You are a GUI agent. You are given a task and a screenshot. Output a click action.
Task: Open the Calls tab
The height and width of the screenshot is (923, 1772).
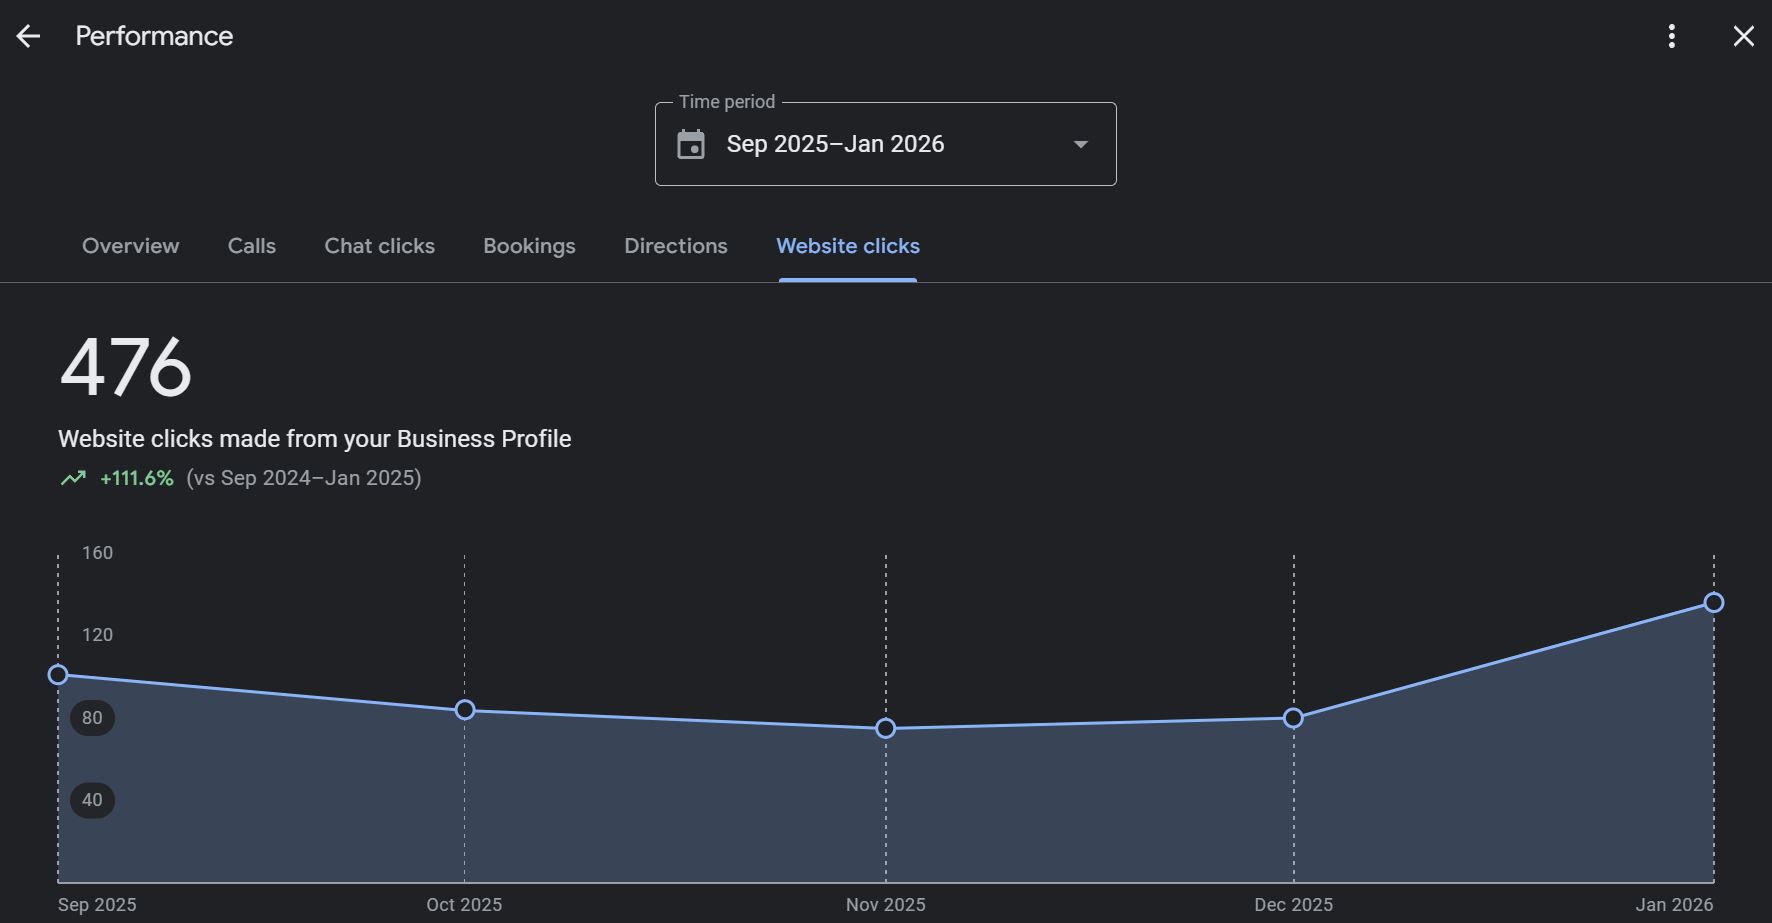pyautogui.click(x=251, y=246)
